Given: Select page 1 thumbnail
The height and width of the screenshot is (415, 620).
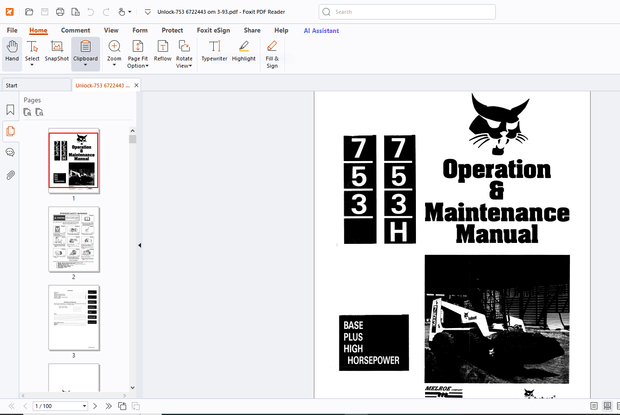Looking at the screenshot, I should pyautogui.click(x=74, y=160).
